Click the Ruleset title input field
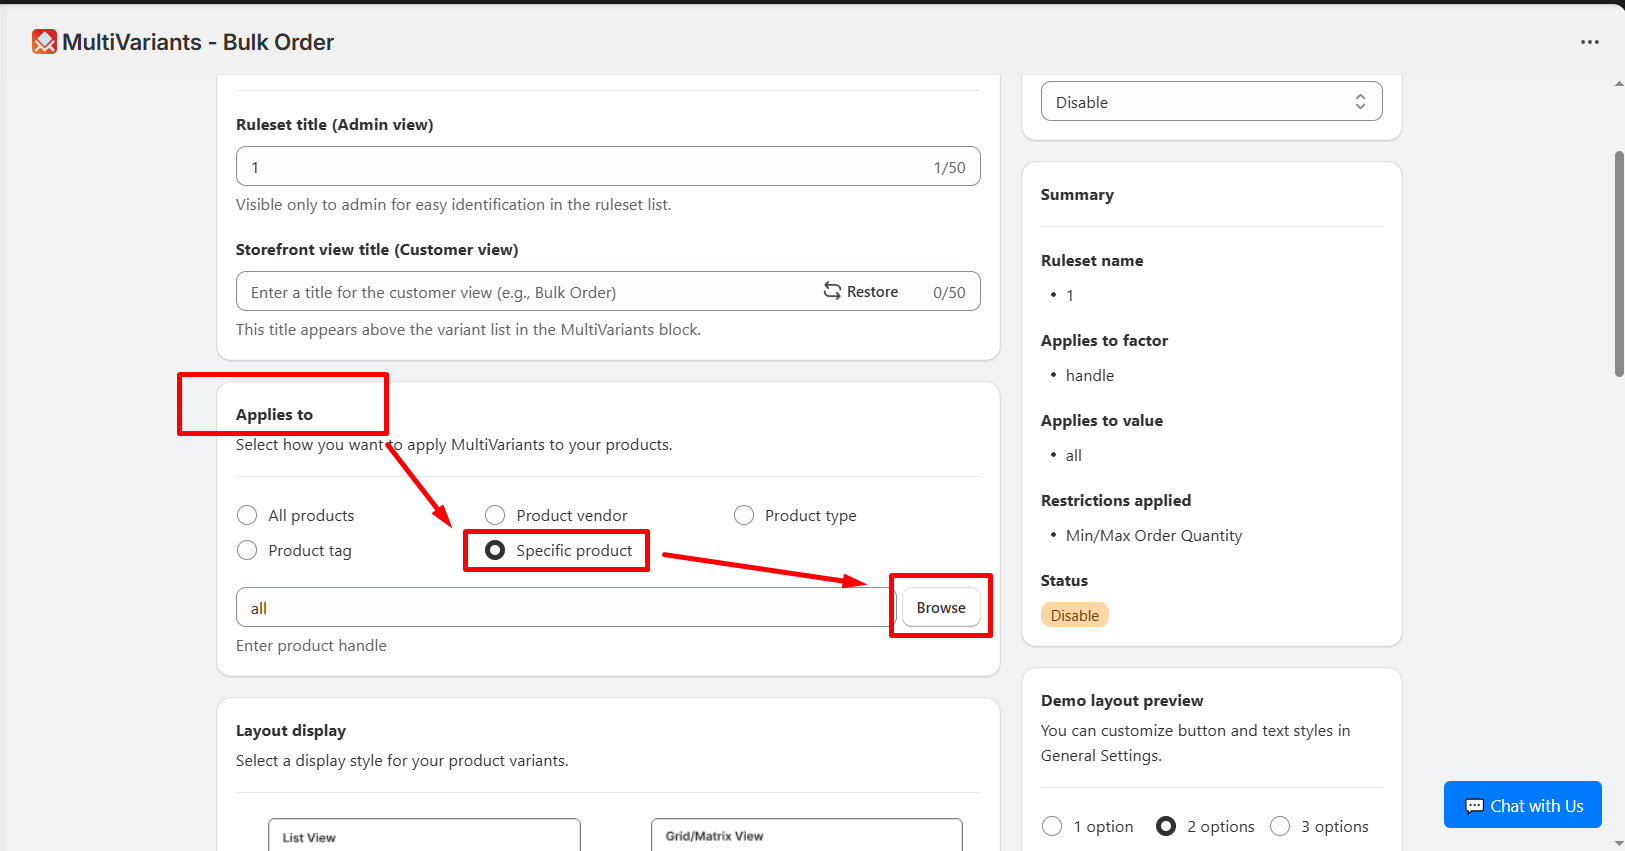This screenshot has width=1625, height=851. click(608, 167)
